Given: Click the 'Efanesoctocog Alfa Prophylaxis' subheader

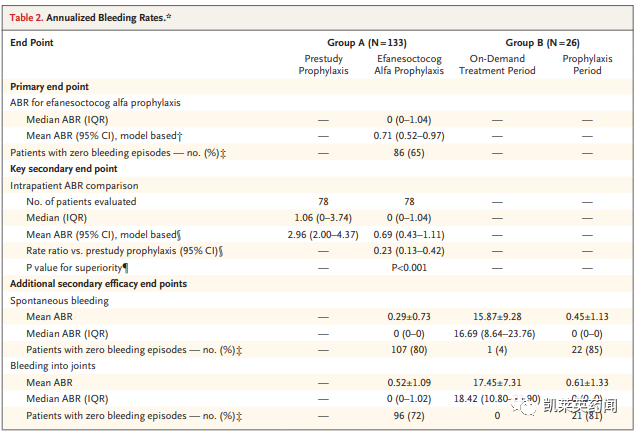Looking at the screenshot, I should coord(410,65).
